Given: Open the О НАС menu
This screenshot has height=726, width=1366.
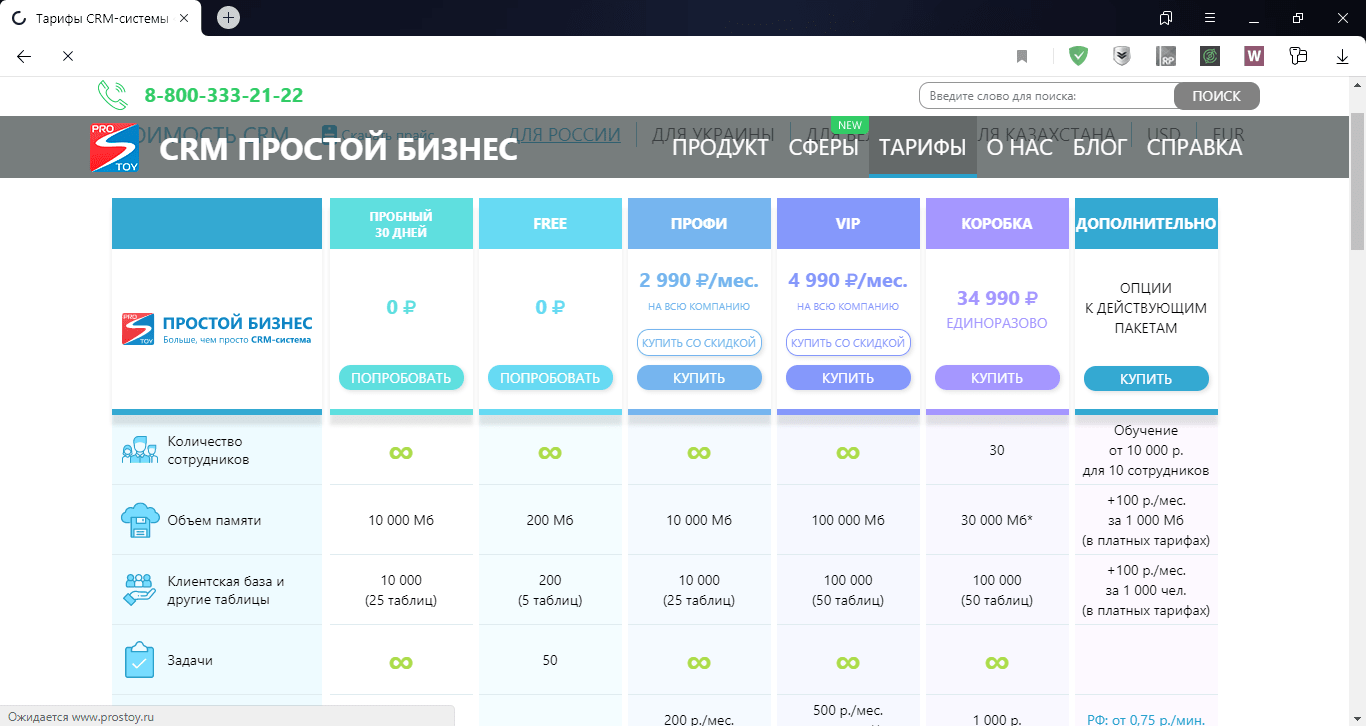Looking at the screenshot, I should point(1019,148).
